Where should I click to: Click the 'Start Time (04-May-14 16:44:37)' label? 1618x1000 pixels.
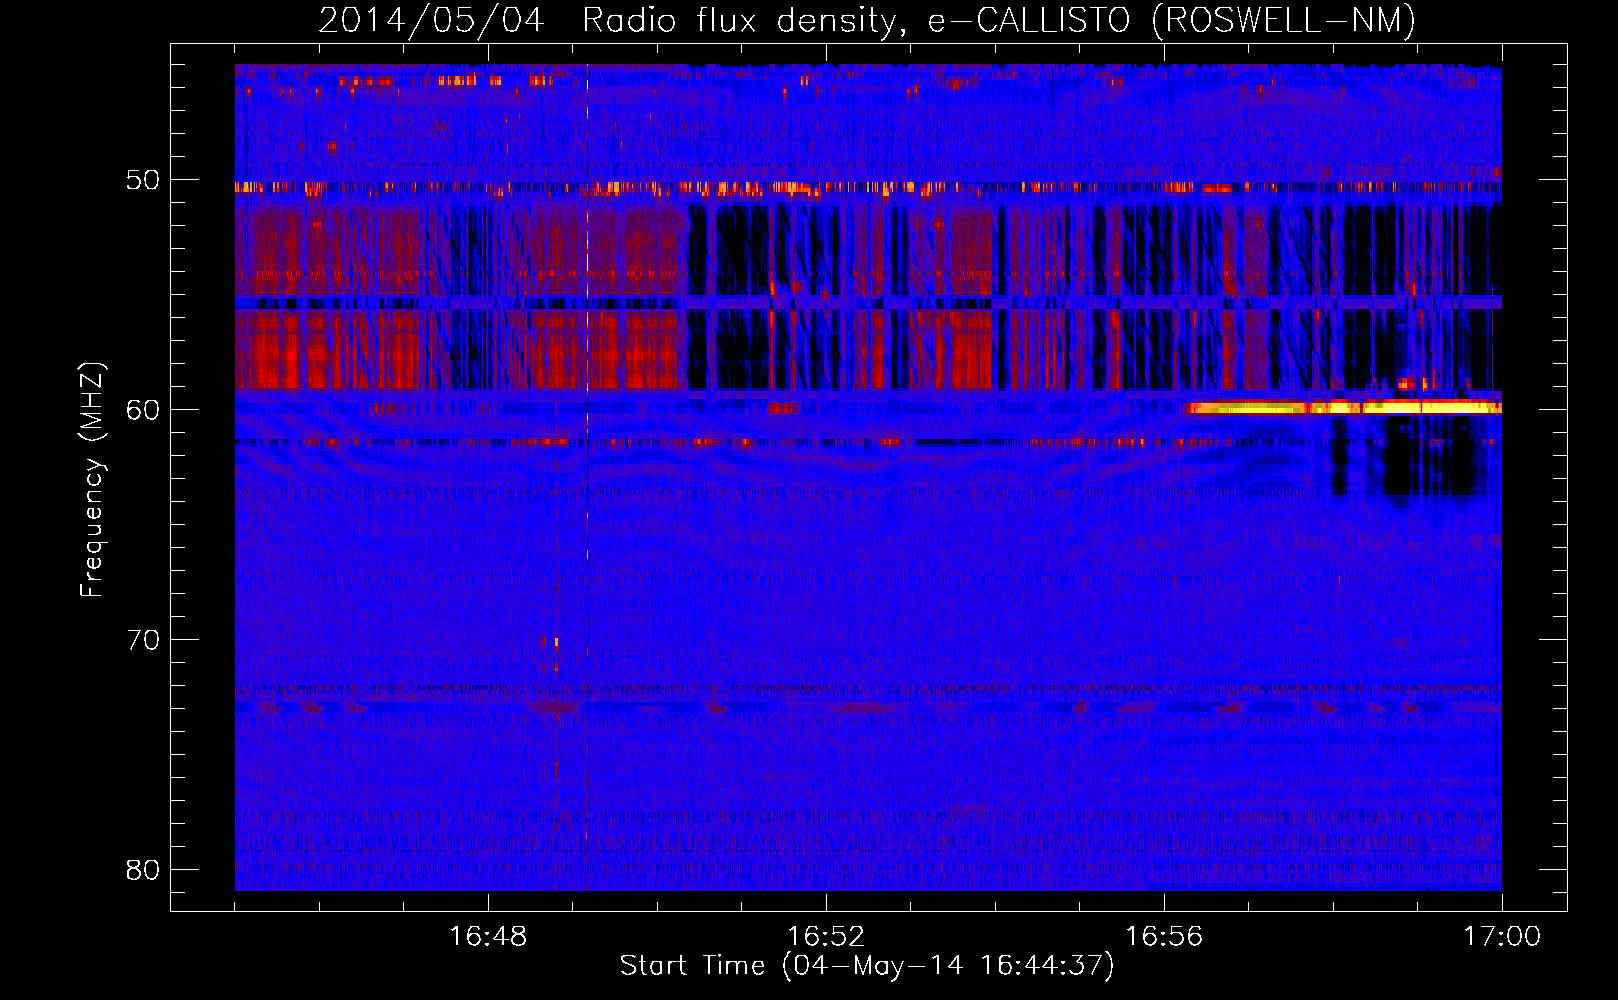point(867,966)
